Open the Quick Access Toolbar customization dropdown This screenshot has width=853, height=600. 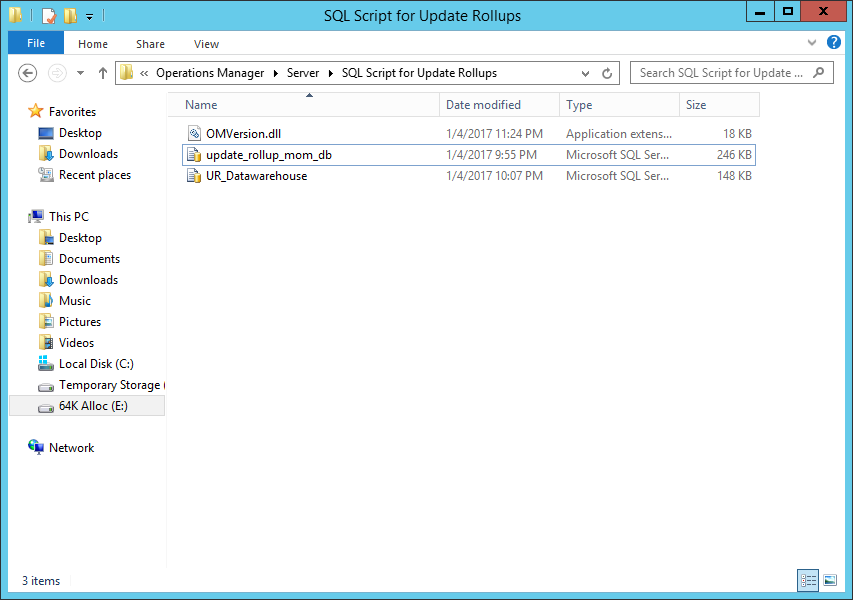point(88,15)
